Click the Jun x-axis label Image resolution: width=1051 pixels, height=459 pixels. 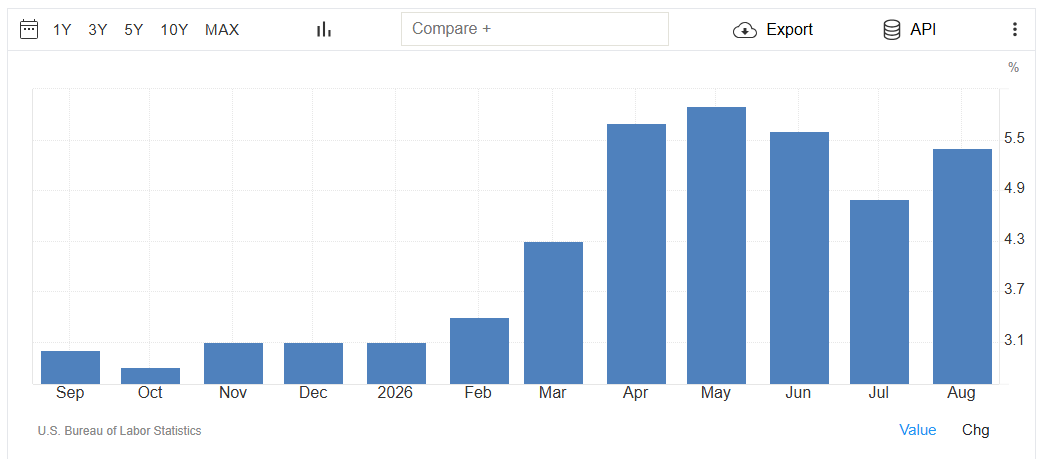[x=799, y=393]
